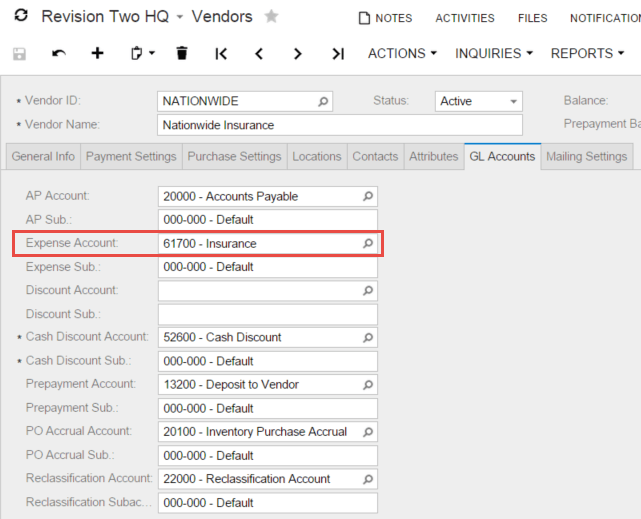The height and width of the screenshot is (519, 641).
Task: Open the clipboard dropdown arrow
Action: (152, 53)
